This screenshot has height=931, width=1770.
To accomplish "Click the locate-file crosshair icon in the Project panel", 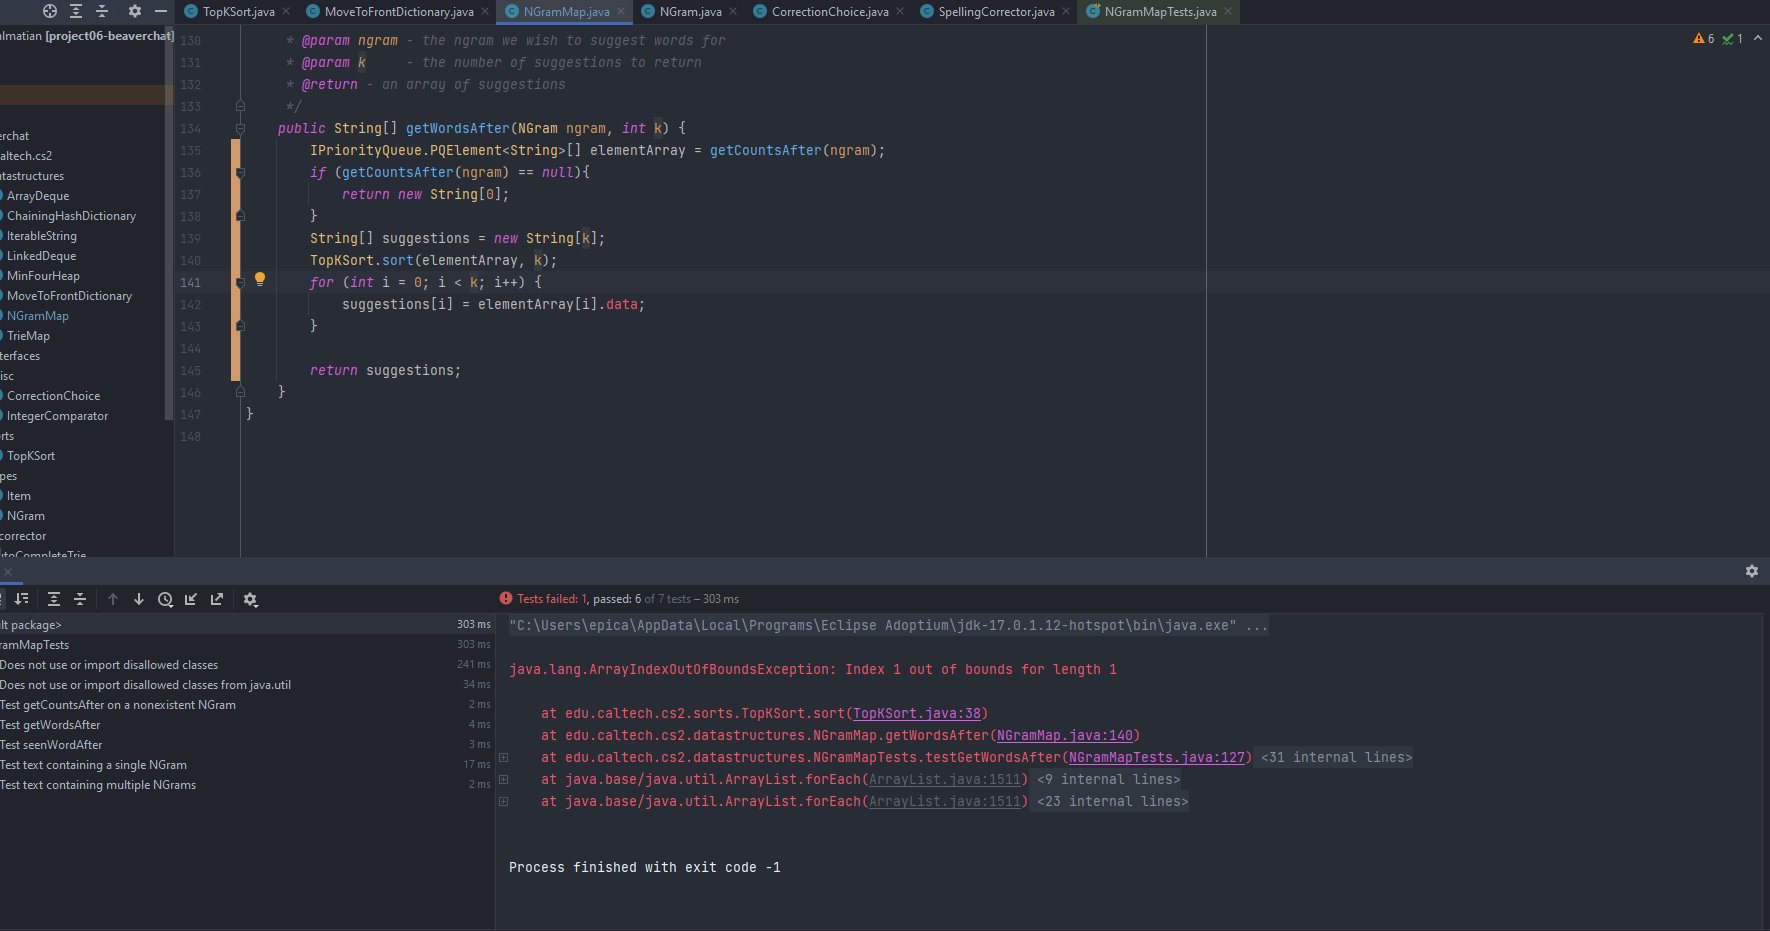I will [x=50, y=11].
